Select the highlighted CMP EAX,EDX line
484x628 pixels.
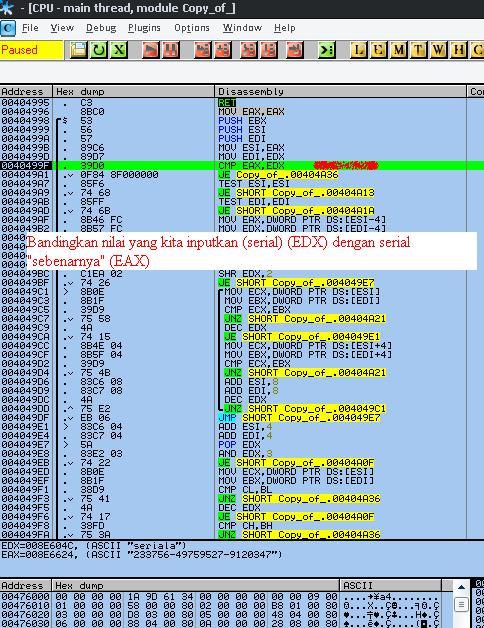(x=242, y=165)
